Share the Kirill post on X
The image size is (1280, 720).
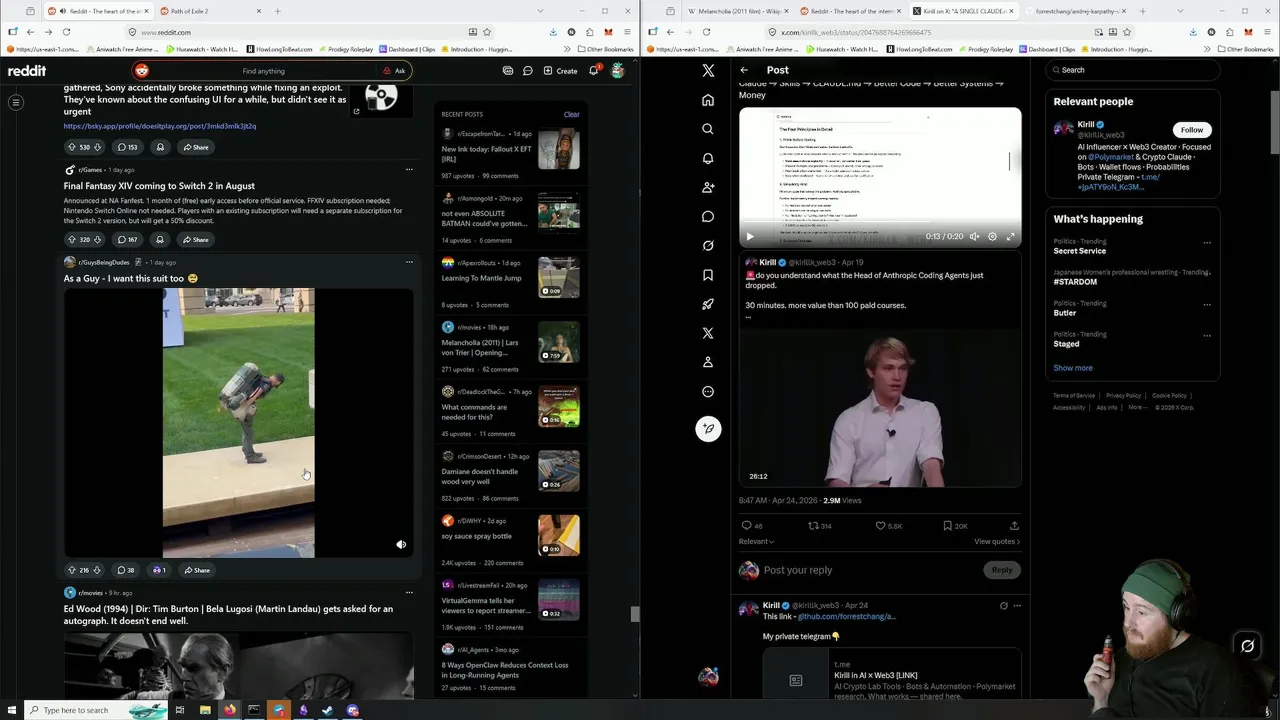[x=1014, y=525]
